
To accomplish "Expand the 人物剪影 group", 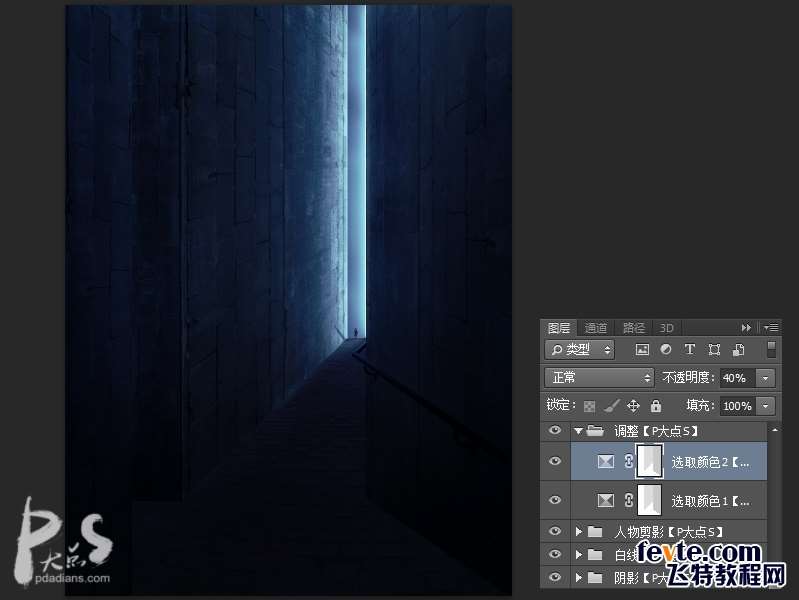I will point(579,532).
